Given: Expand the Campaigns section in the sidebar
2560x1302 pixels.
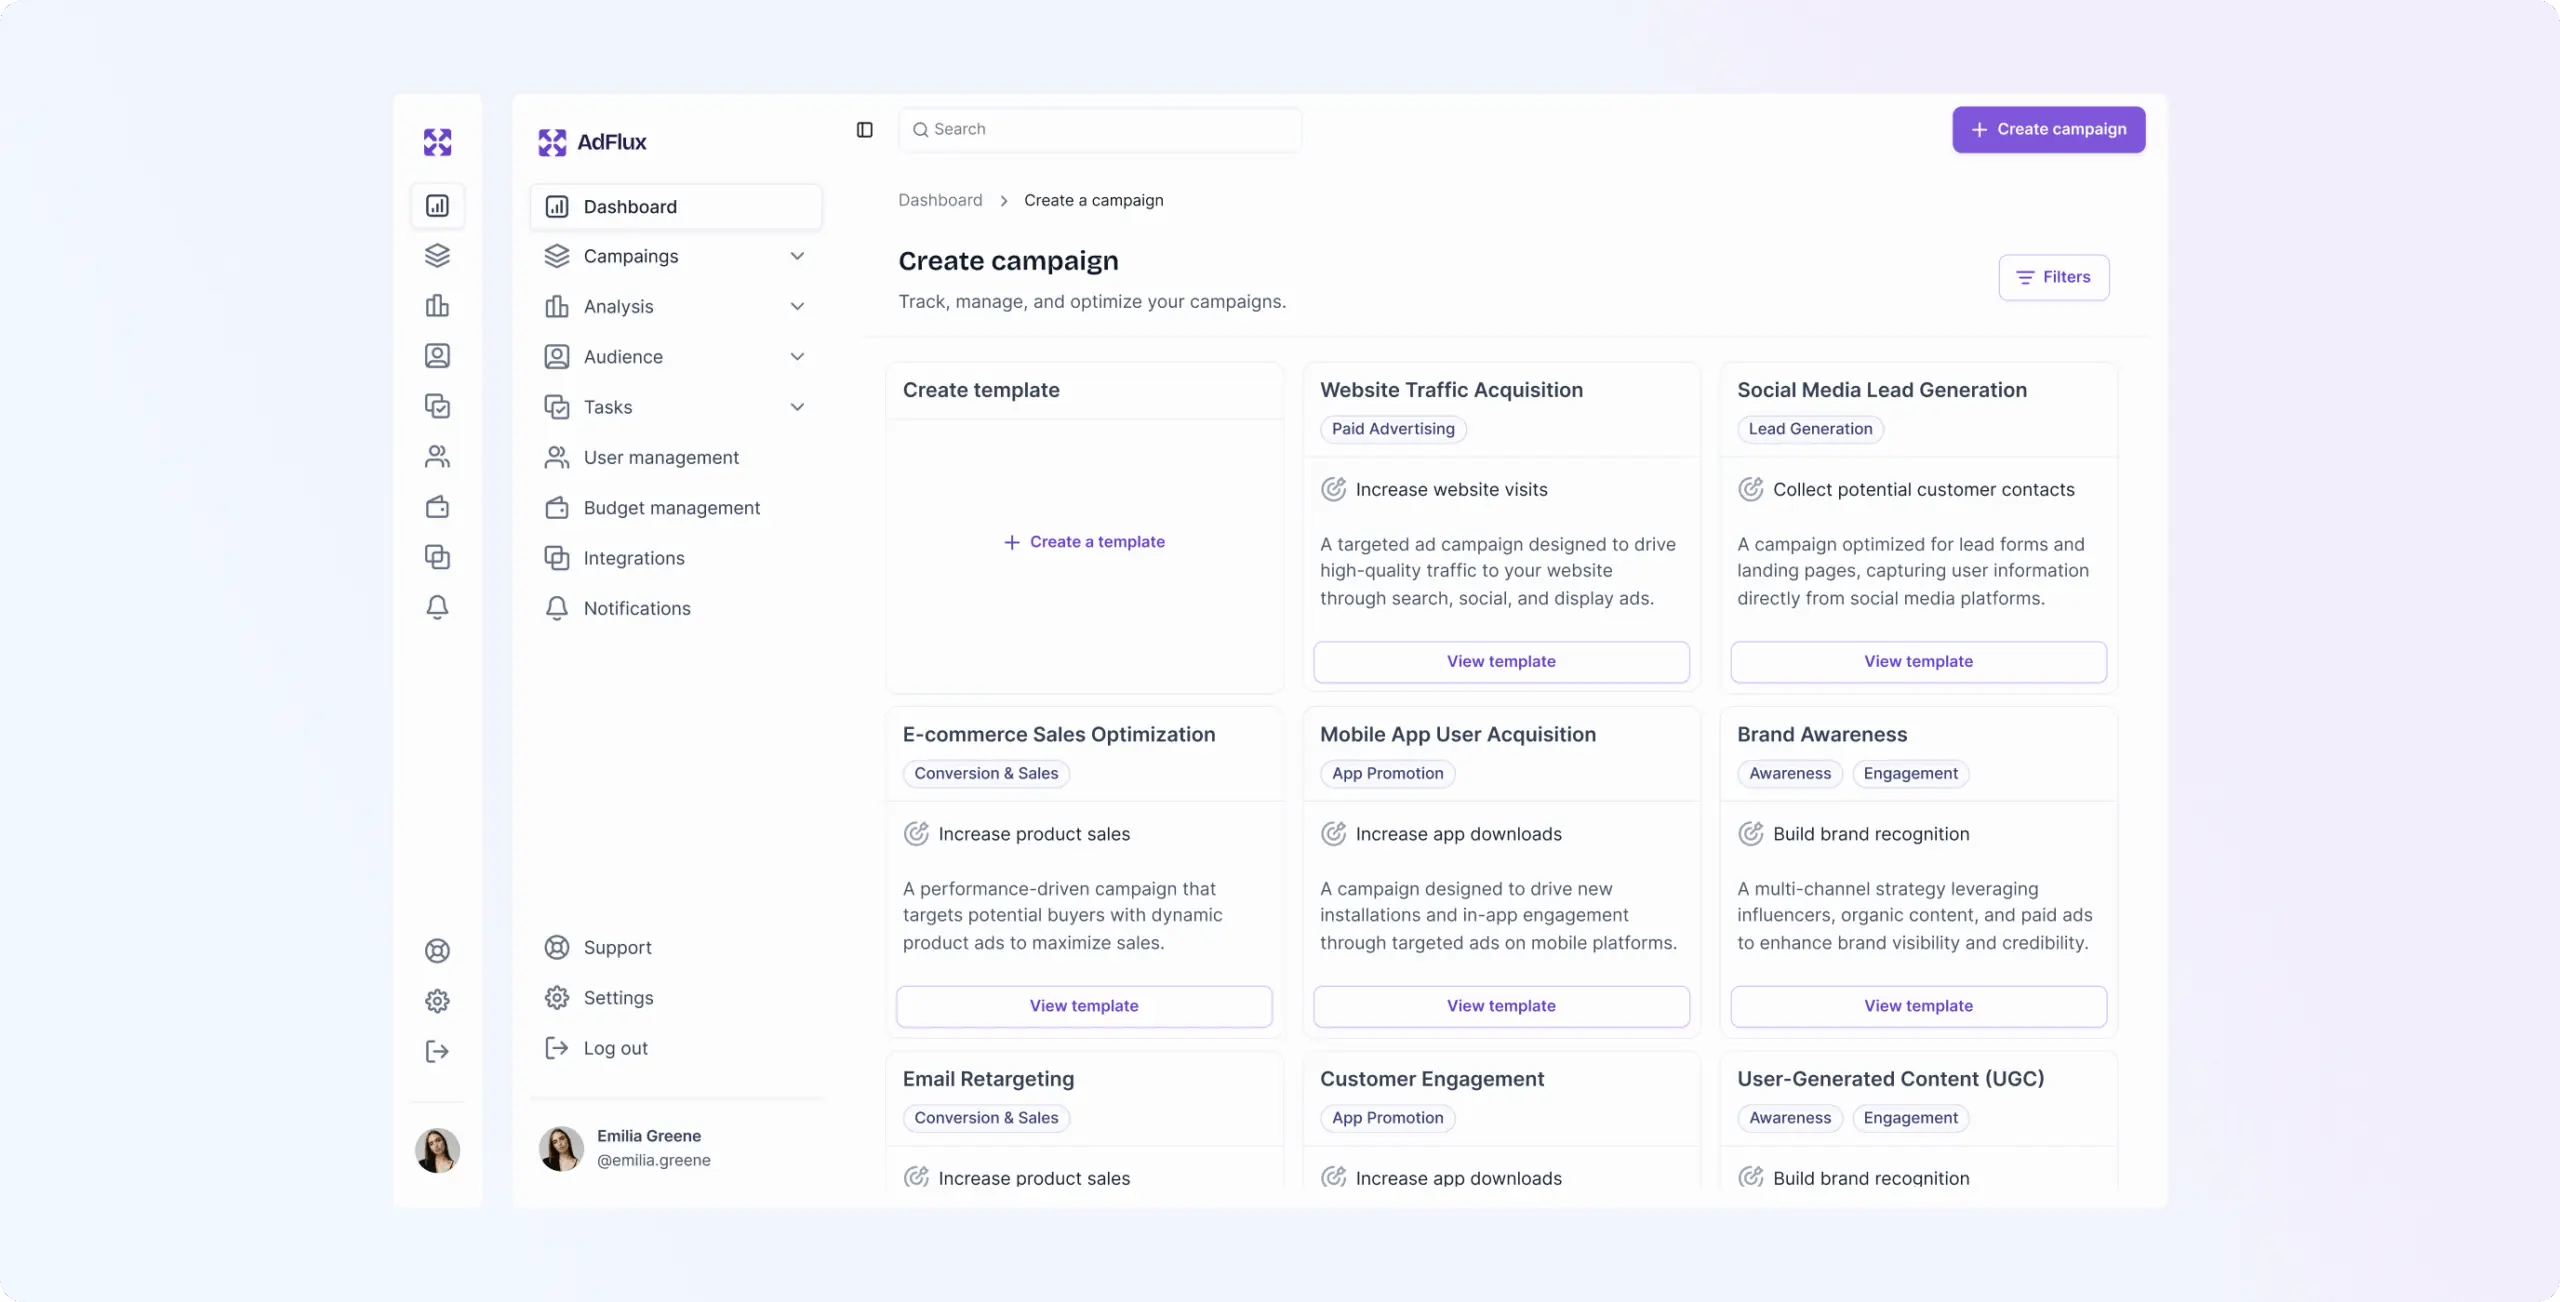Looking at the screenshot, I should pos(797,256).
